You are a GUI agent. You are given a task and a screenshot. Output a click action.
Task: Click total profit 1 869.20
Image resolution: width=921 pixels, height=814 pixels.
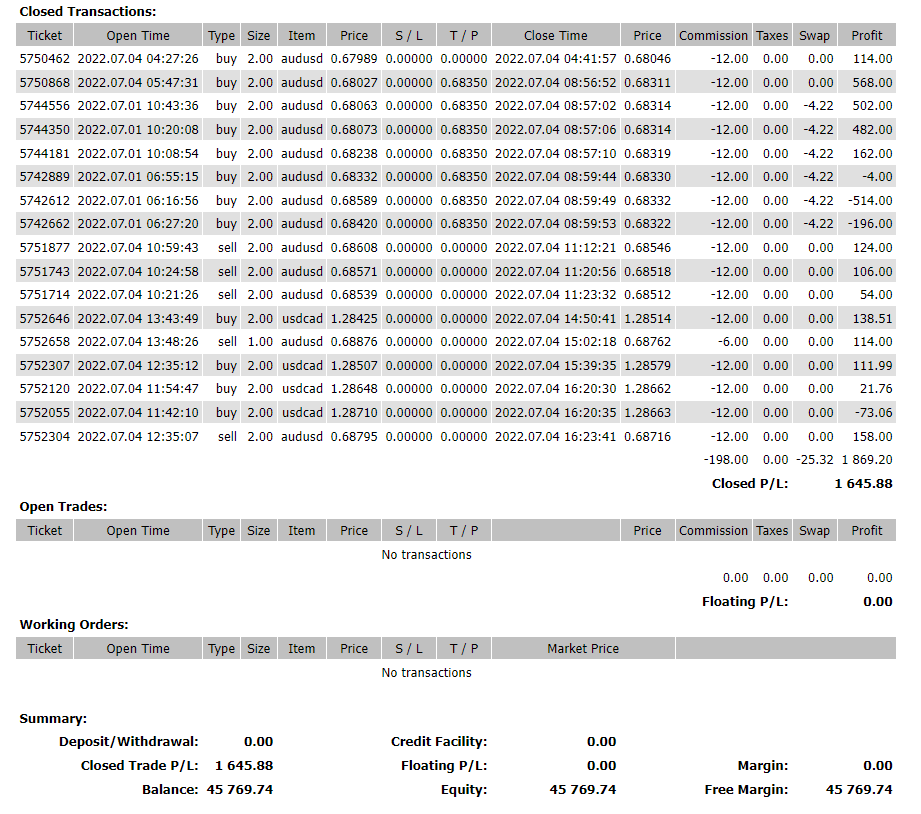click(x=867, y=460)
